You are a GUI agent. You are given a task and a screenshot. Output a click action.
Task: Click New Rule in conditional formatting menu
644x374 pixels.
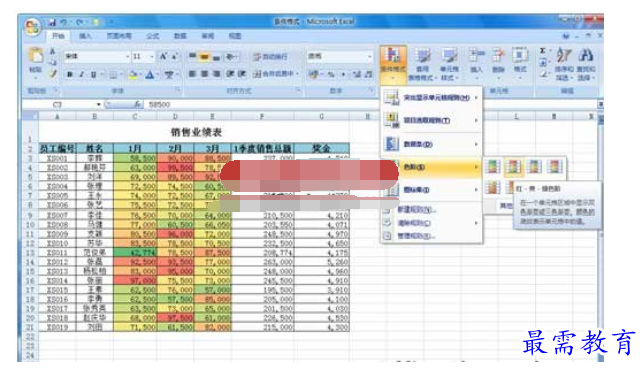pos(431,210)
